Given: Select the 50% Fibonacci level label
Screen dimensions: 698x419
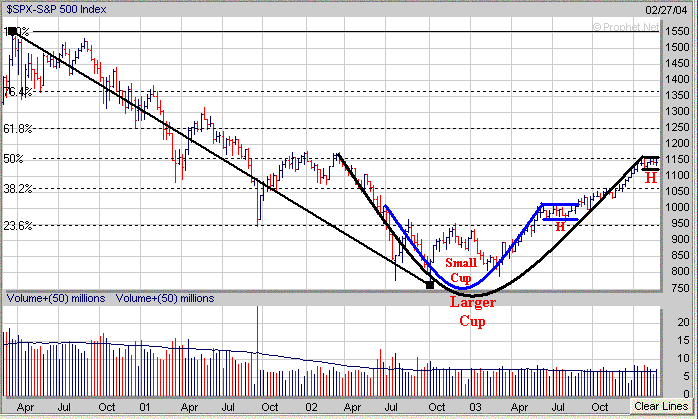Looking at the screenshot, I should point(13,159).
